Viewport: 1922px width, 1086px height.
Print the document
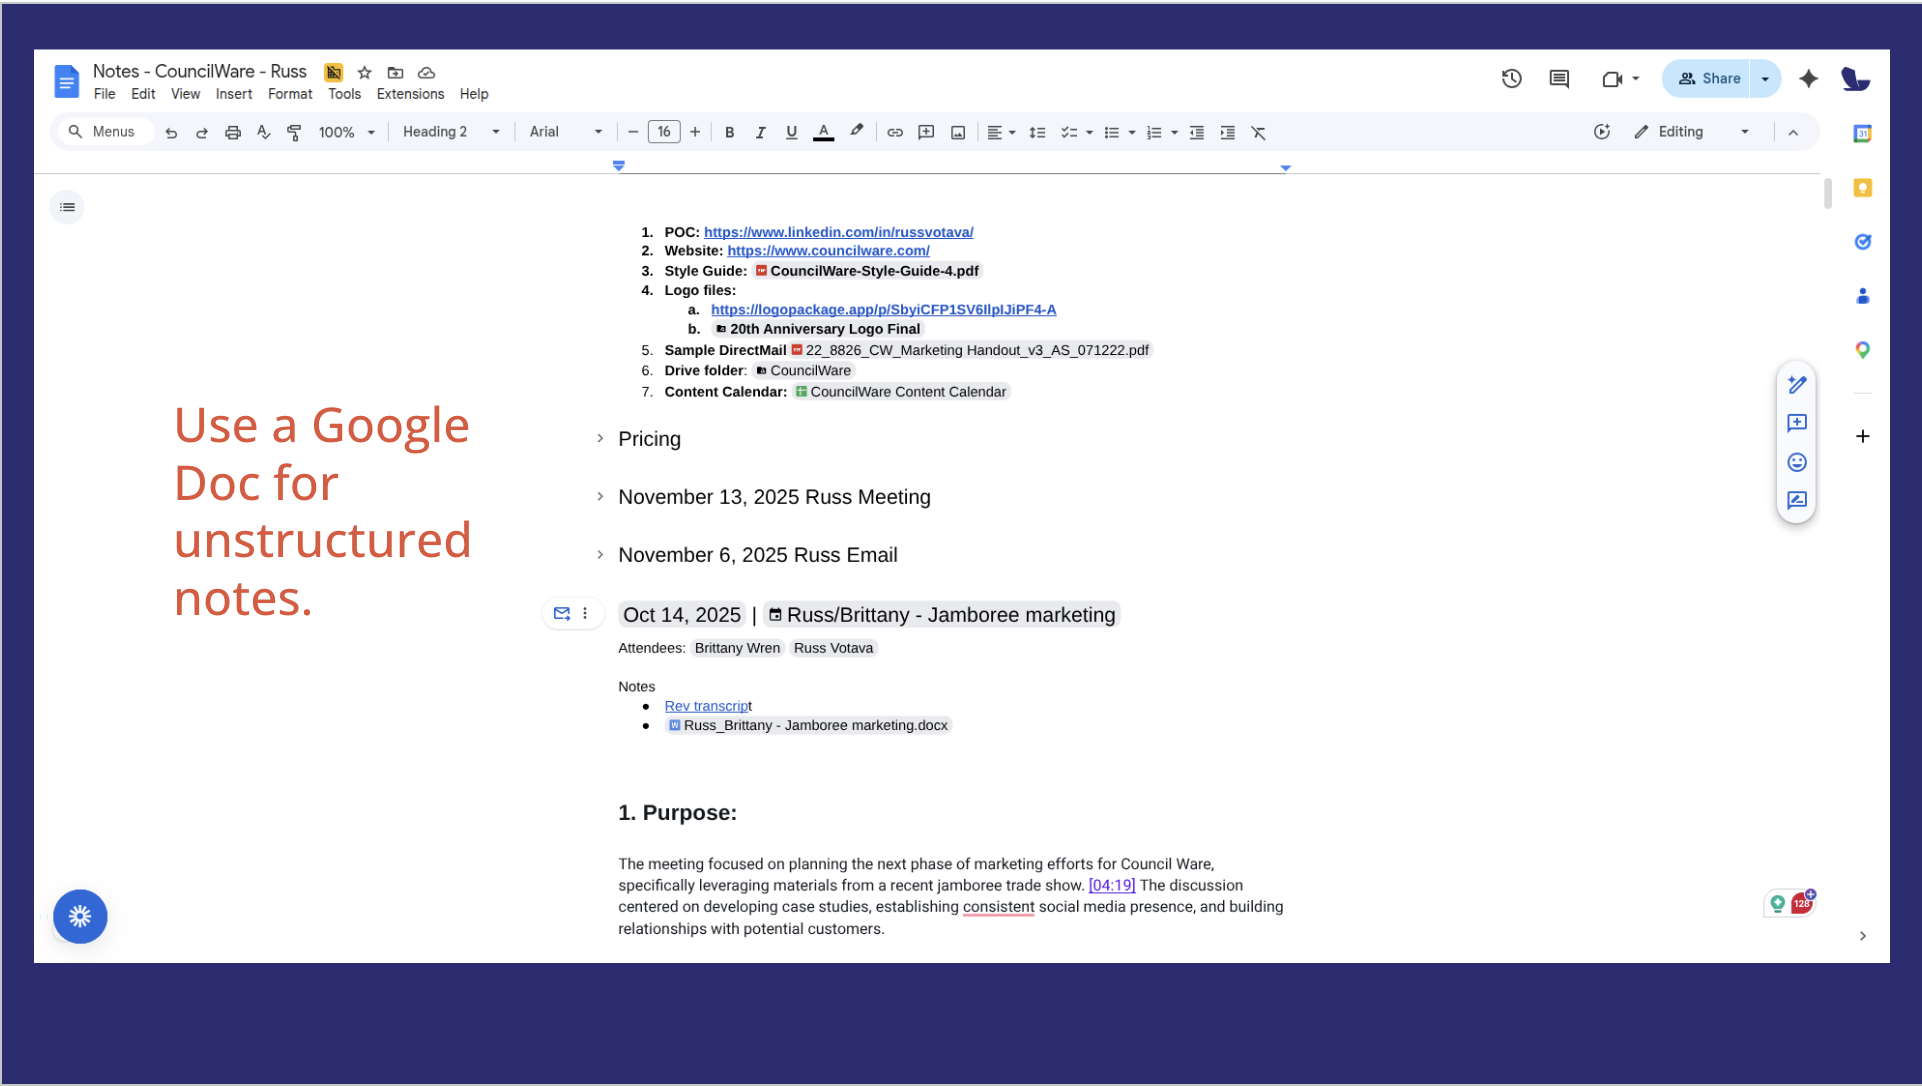(233, 132)
